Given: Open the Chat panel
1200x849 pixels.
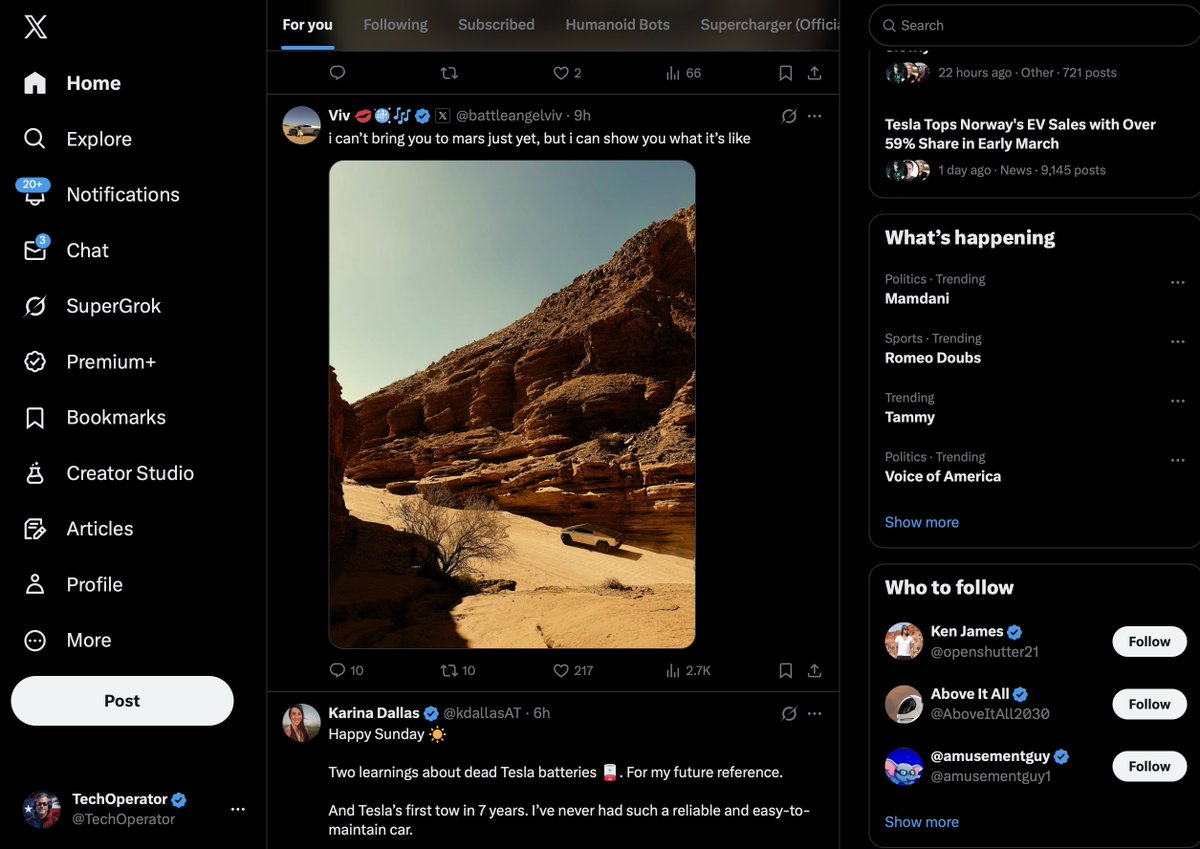Looking at the screenshot, I should tap(87, 250).
